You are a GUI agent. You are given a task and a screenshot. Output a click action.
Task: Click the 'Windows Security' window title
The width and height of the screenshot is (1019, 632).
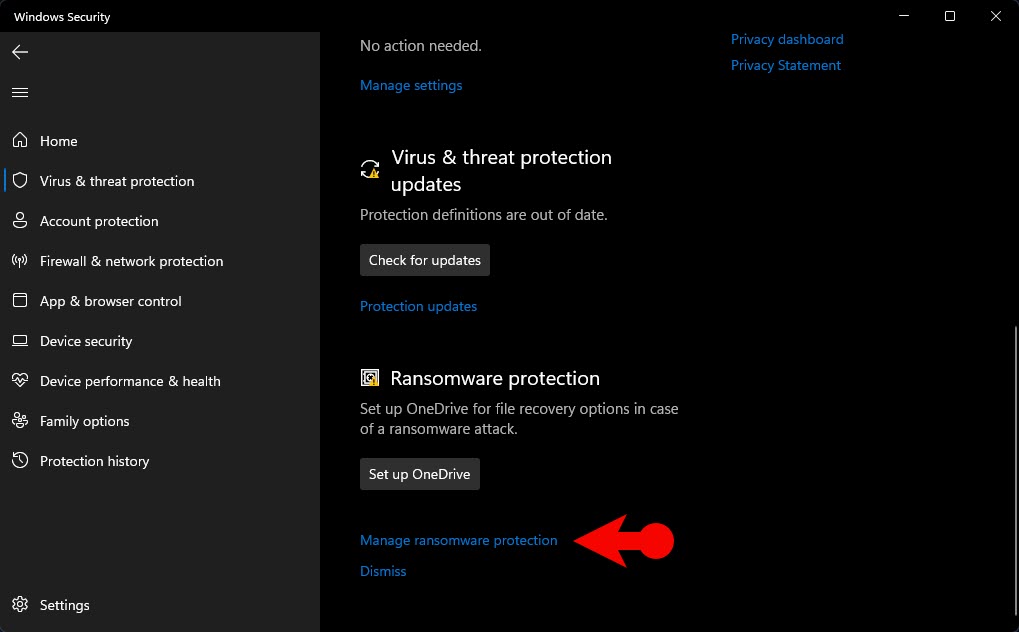point(62,17)
